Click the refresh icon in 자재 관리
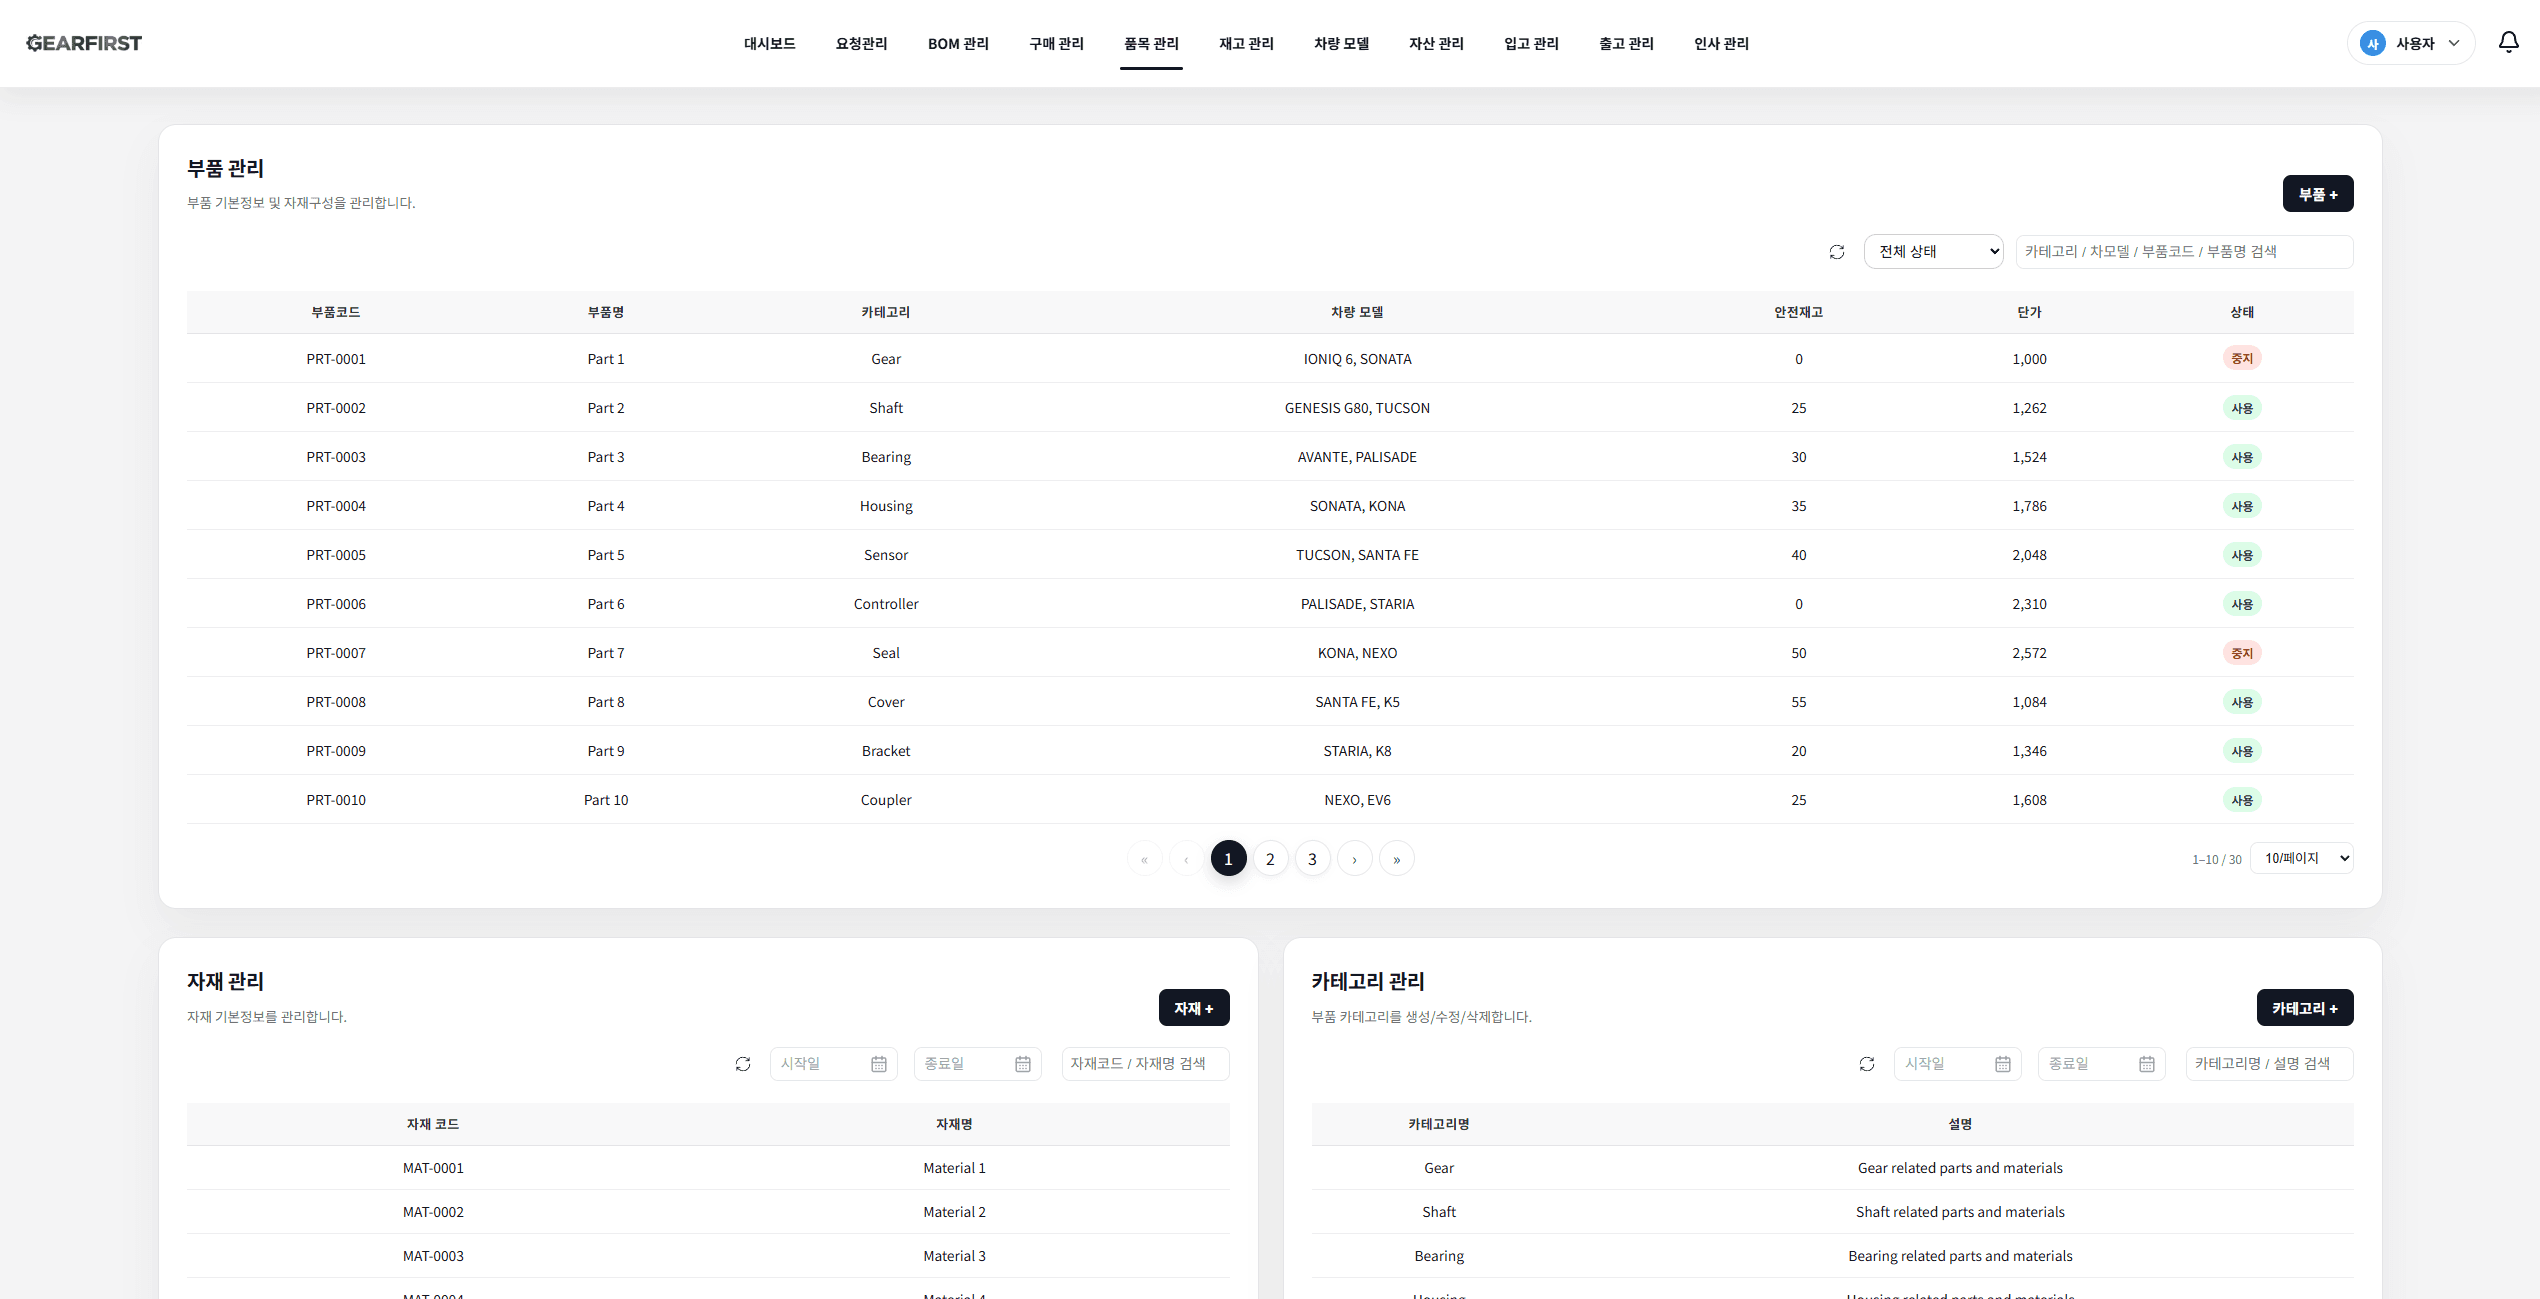The image size is (2540, 1299). tap(743, 1064)
